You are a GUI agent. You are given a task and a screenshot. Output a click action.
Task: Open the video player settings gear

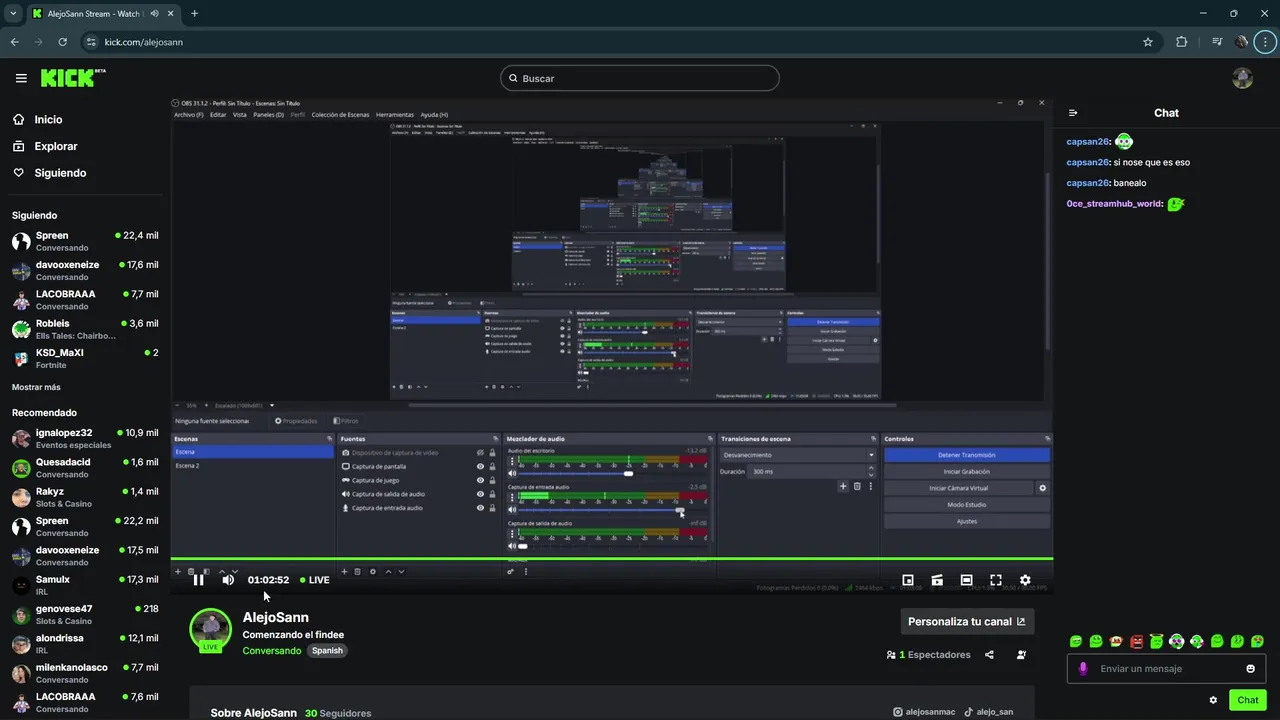click(x=1025, y=580)
